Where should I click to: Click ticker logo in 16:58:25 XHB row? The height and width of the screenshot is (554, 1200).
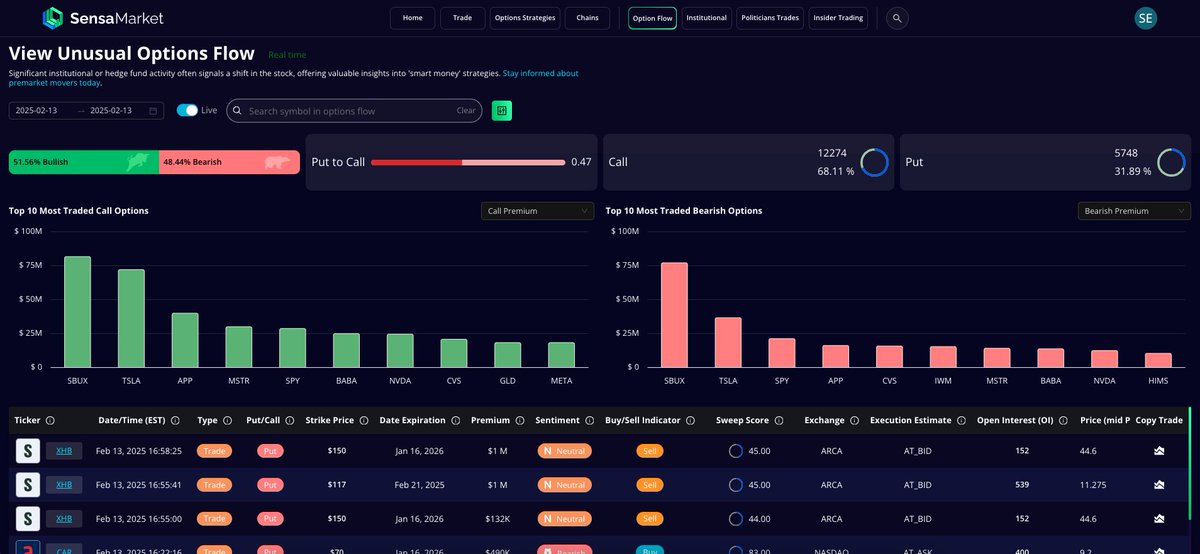28,451
